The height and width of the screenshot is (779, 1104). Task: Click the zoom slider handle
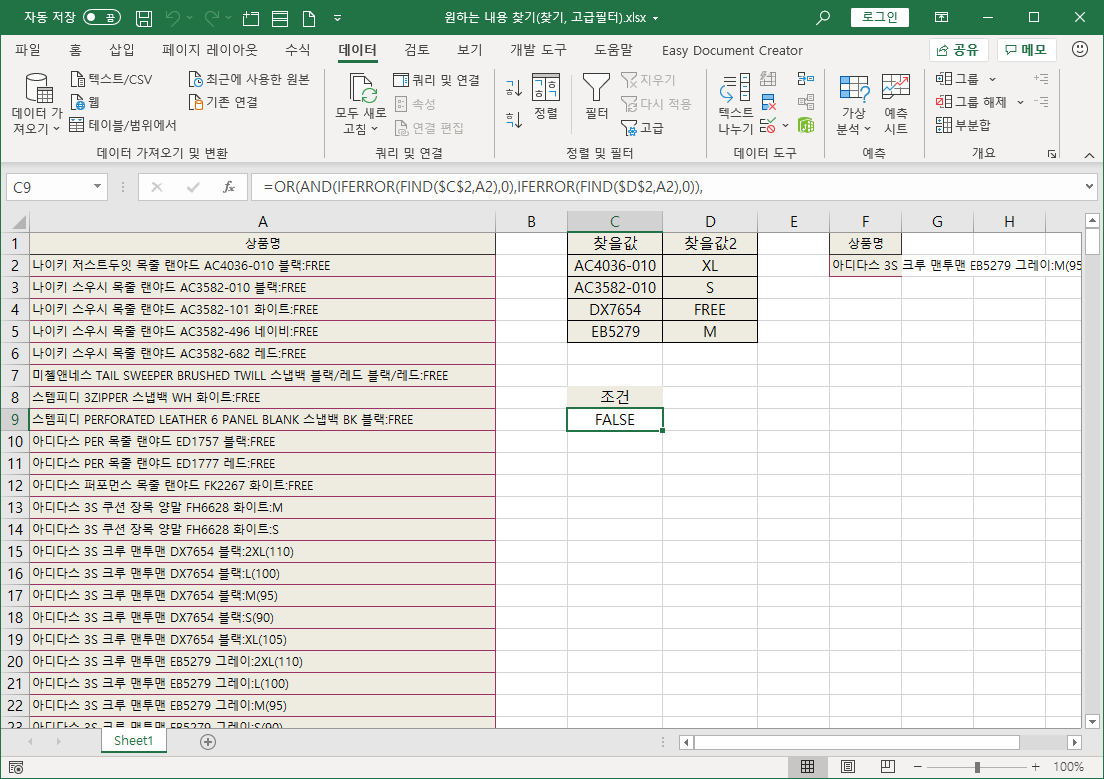click(x=977, y=767)
